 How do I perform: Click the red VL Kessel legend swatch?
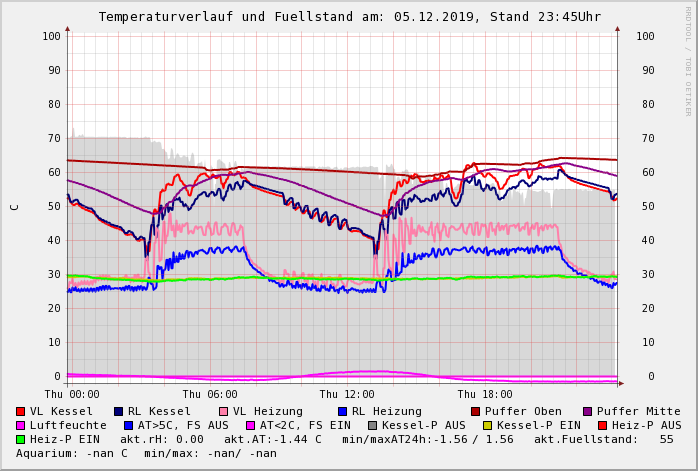click(21, 412)
